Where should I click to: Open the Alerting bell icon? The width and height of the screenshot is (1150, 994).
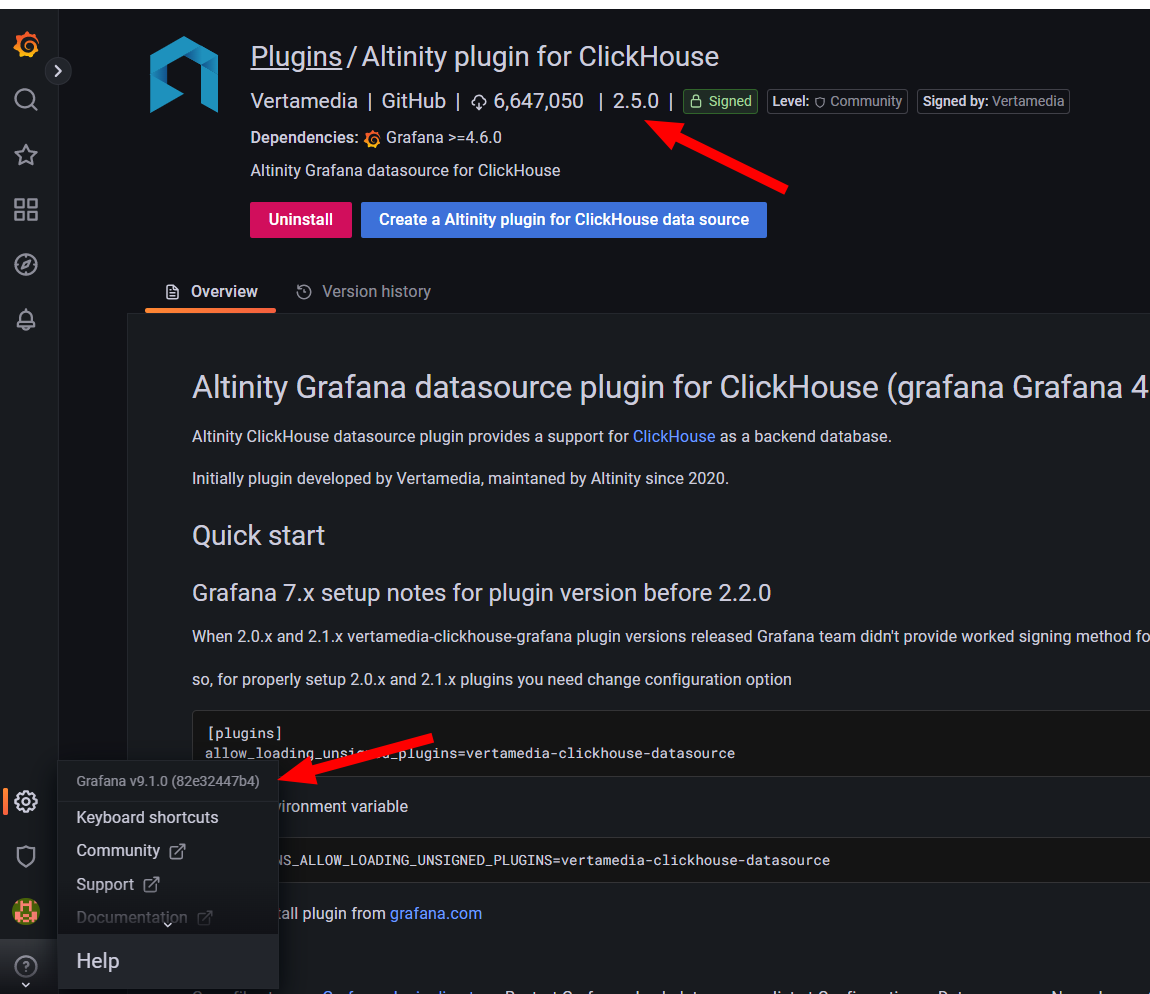[26, 320]
